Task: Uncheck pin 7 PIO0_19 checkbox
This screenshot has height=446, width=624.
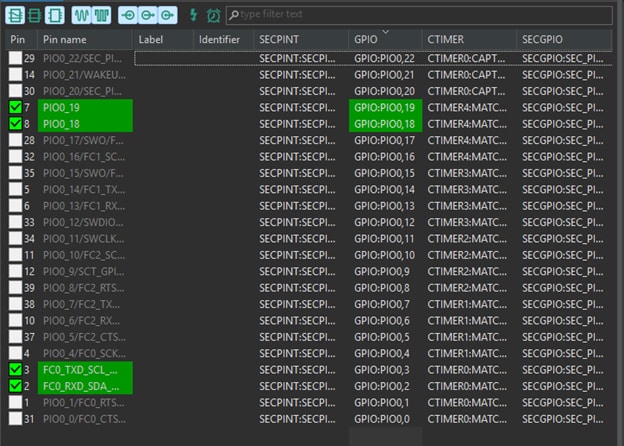Action: tap(16, 107)
